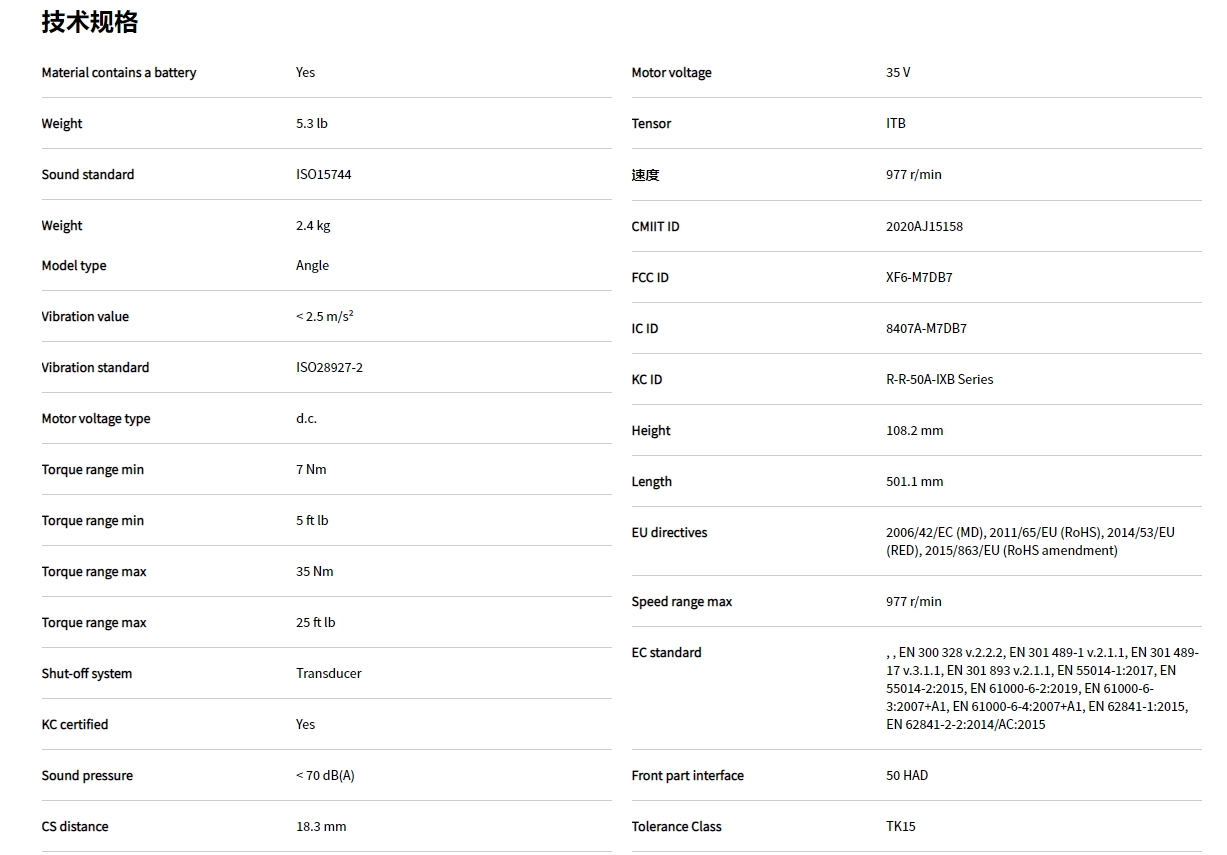Click the "Shut-off system" label

87,674
